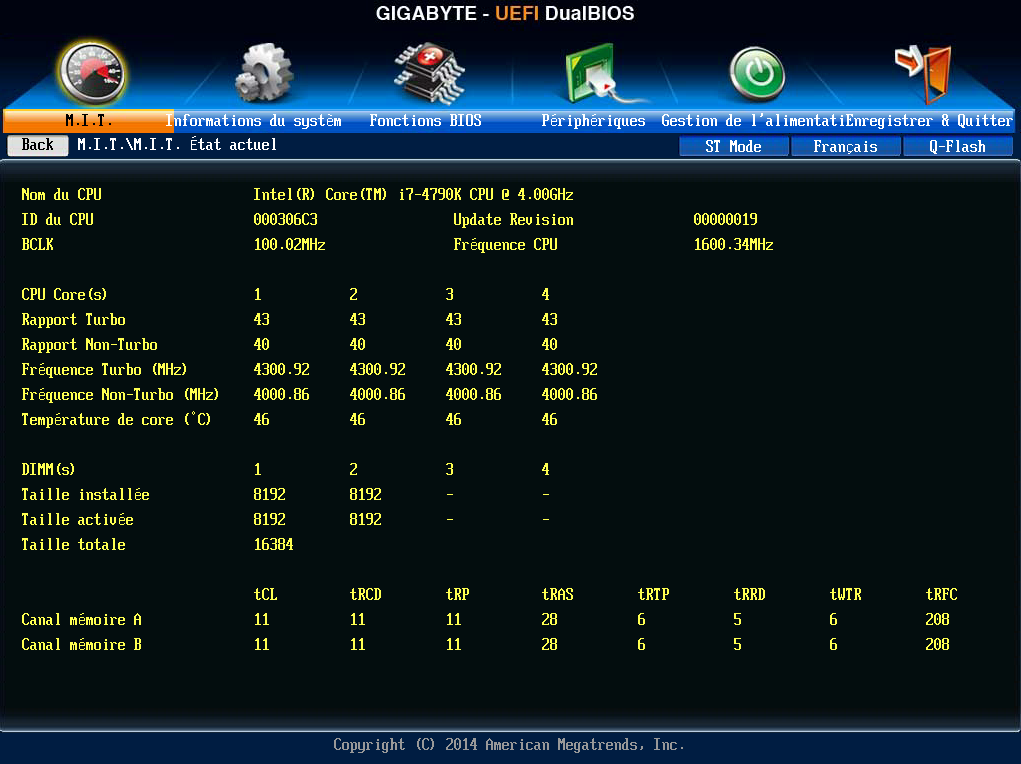Viewport: 1021px width, 764px height.
Task: Select the Canal mémoire B row label
Action: (x=81, y=645)
